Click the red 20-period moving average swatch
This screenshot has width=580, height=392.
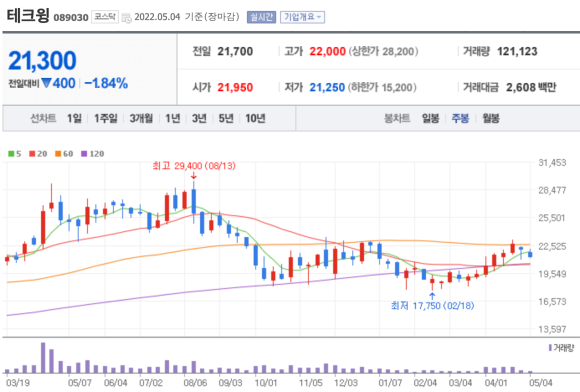click(32, 154)
